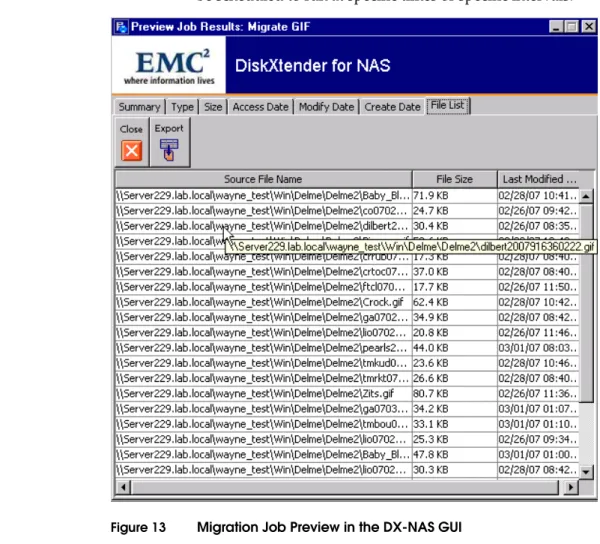Click horizontal scrollbar left arrow
Viewport: 600px width, 544px height.
point(123,487)
